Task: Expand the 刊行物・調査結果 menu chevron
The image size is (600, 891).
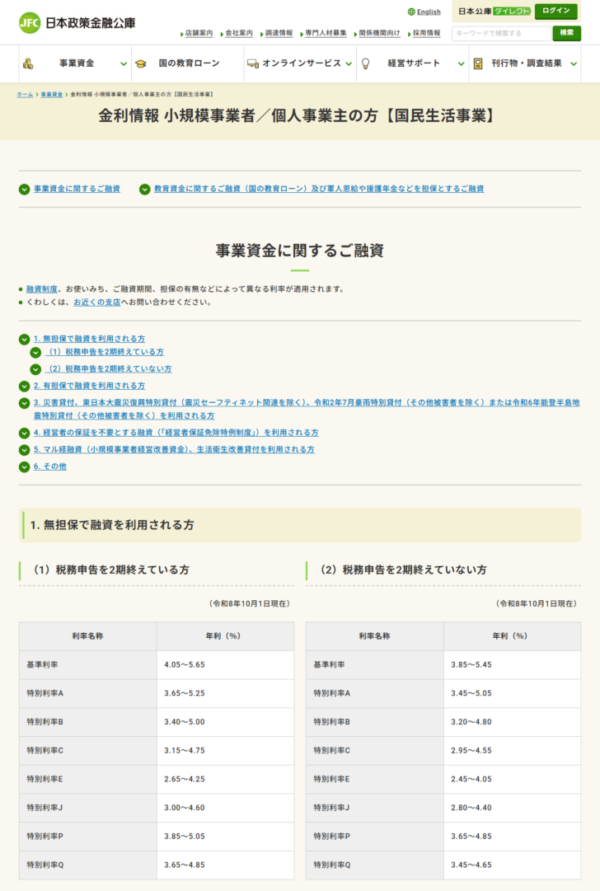Action: pos(573,64)
